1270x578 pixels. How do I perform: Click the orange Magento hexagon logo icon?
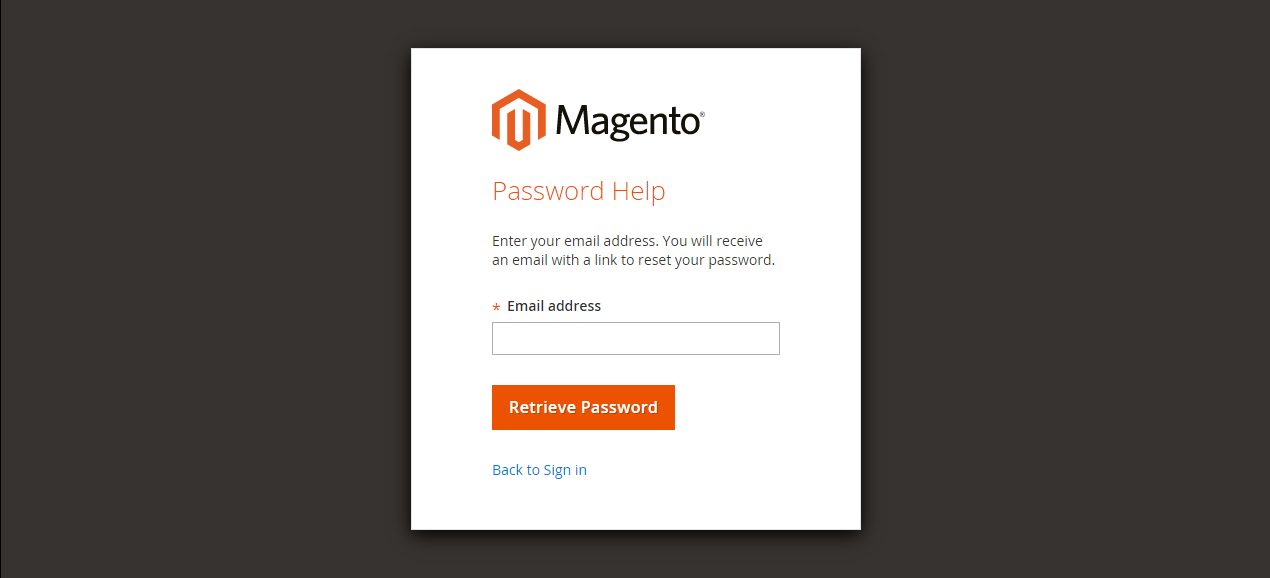pyautogui.click(x=518, y=120)
